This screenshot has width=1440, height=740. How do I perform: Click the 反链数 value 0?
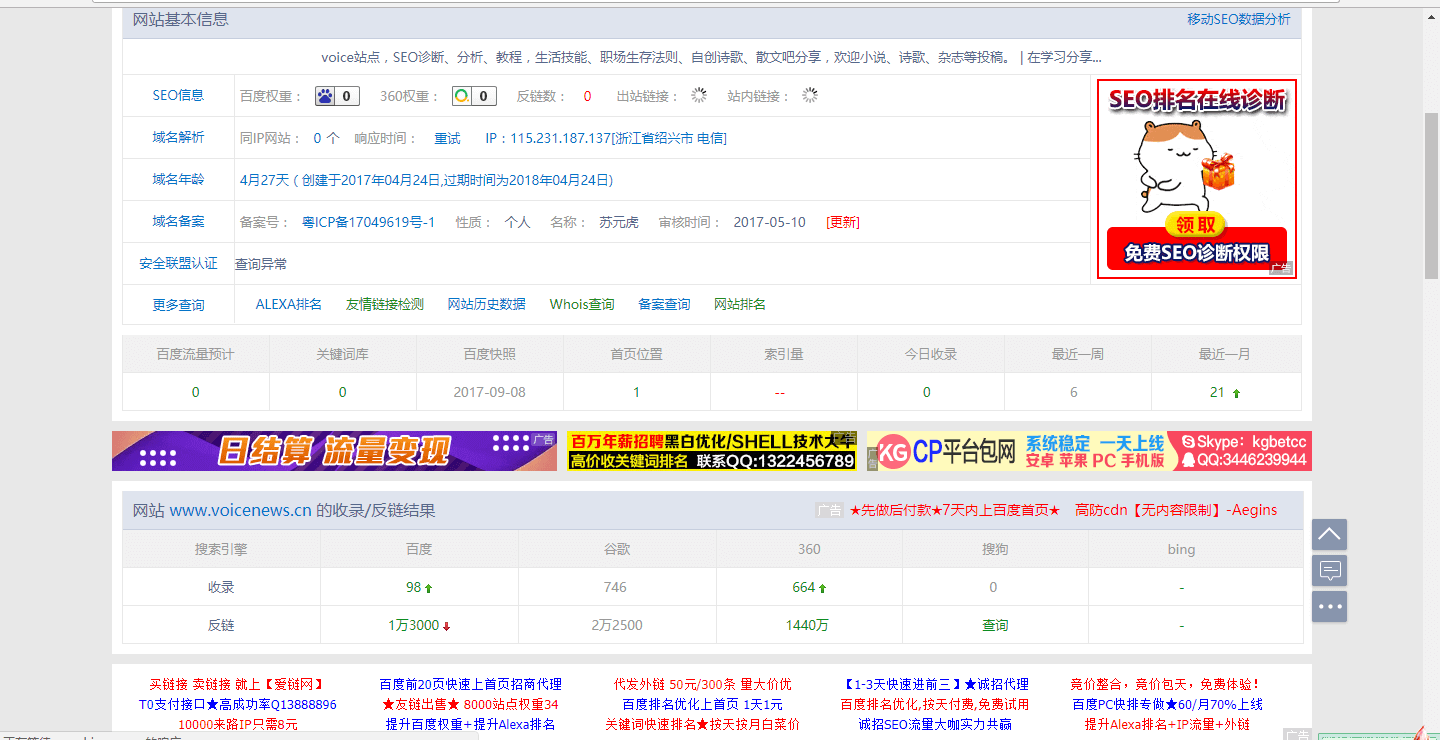(x=587, y=96)
